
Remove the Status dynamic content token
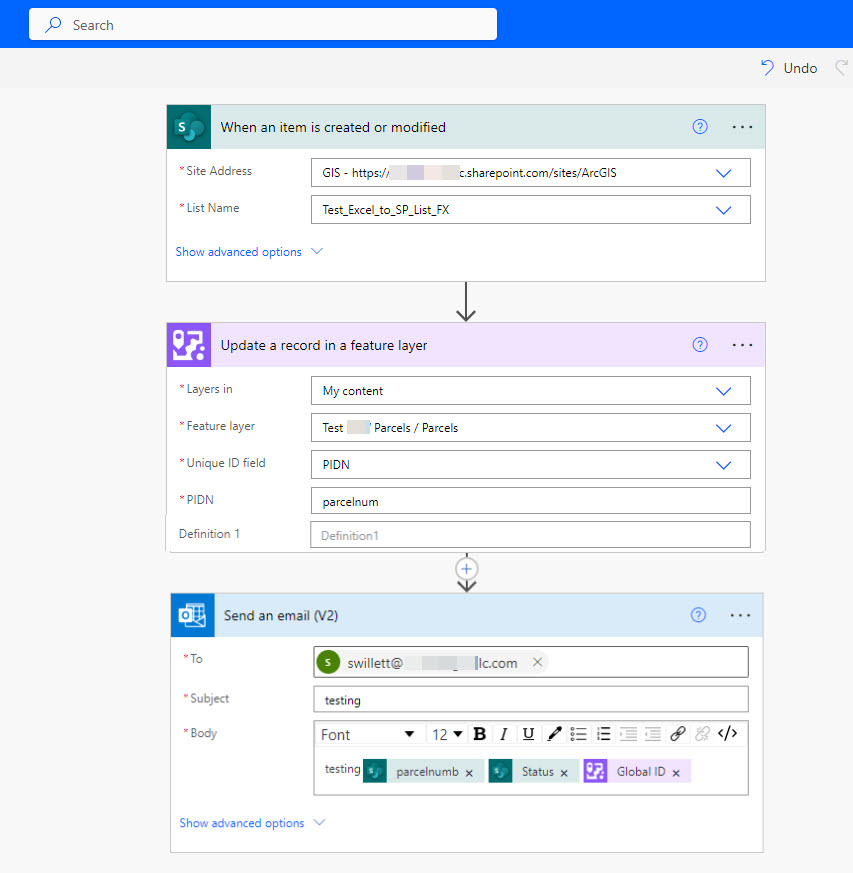point(566,771)
